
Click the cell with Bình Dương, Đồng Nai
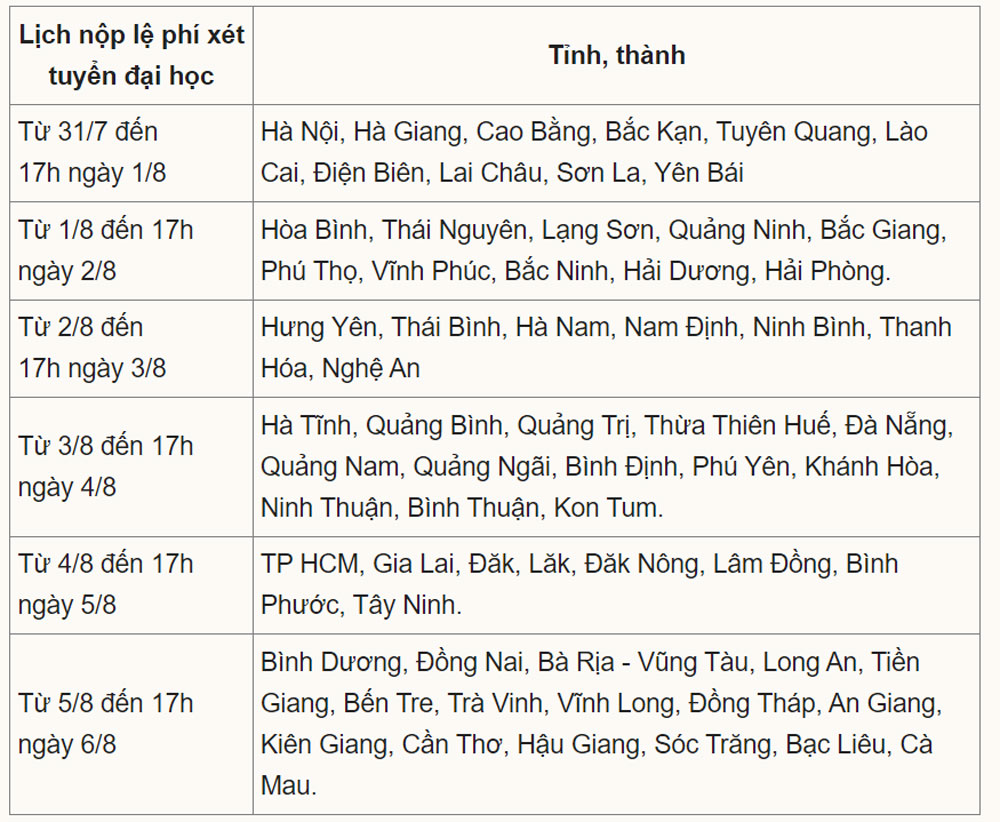[x=617, y=724]
